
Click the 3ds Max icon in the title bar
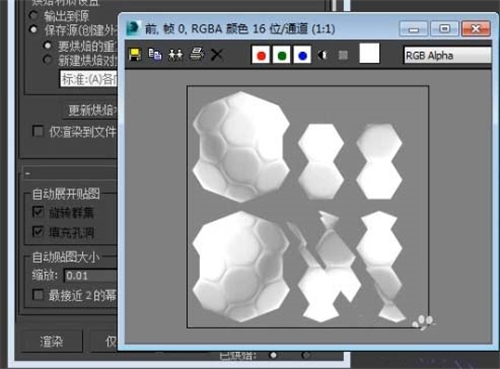134,28
